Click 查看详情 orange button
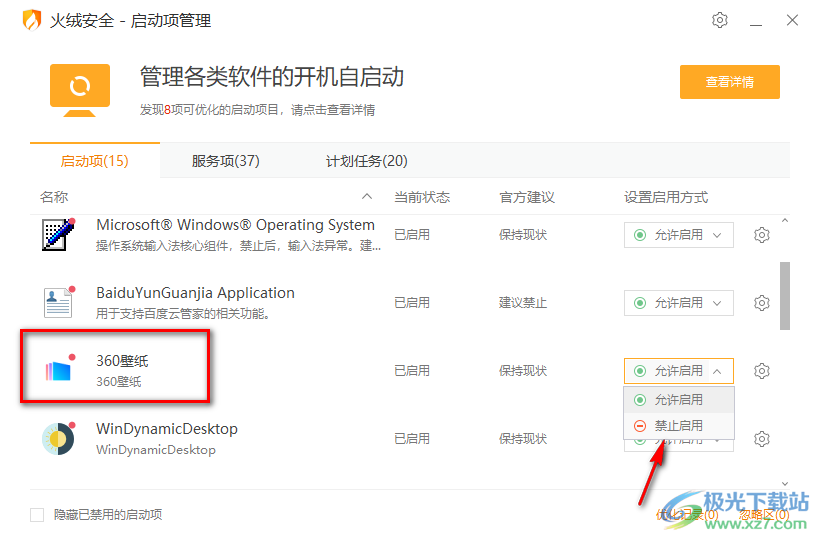The width and height of the screenshot is (820, 540). point(730,82)
